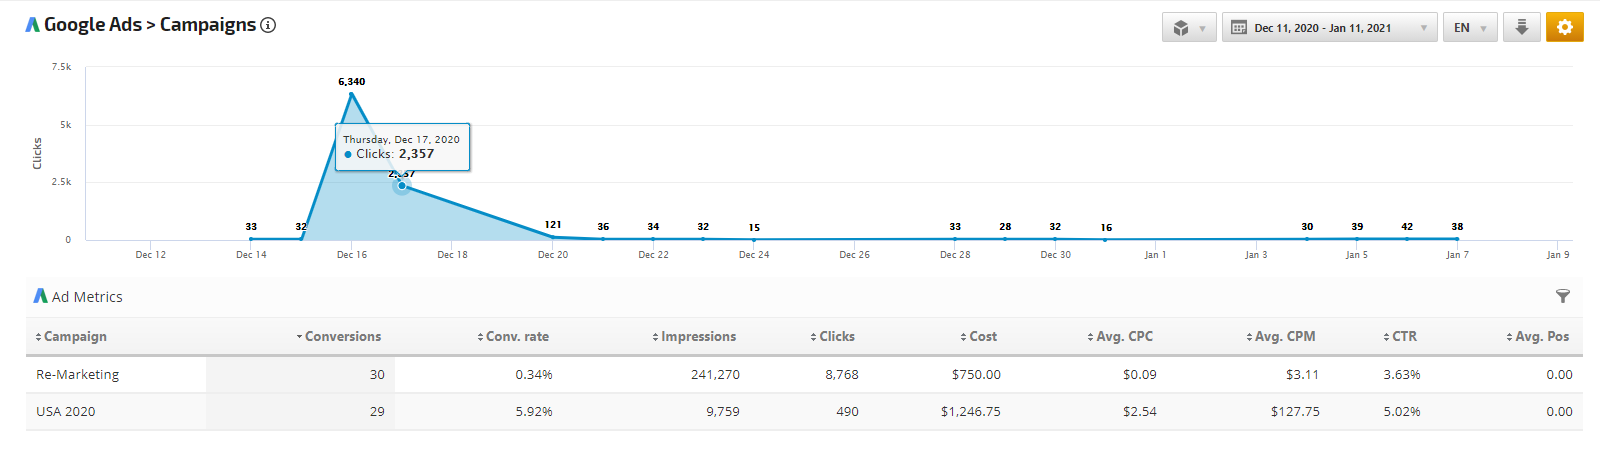
Task: Open the cube icon dropdown
Action: [x=1189, y=27]
